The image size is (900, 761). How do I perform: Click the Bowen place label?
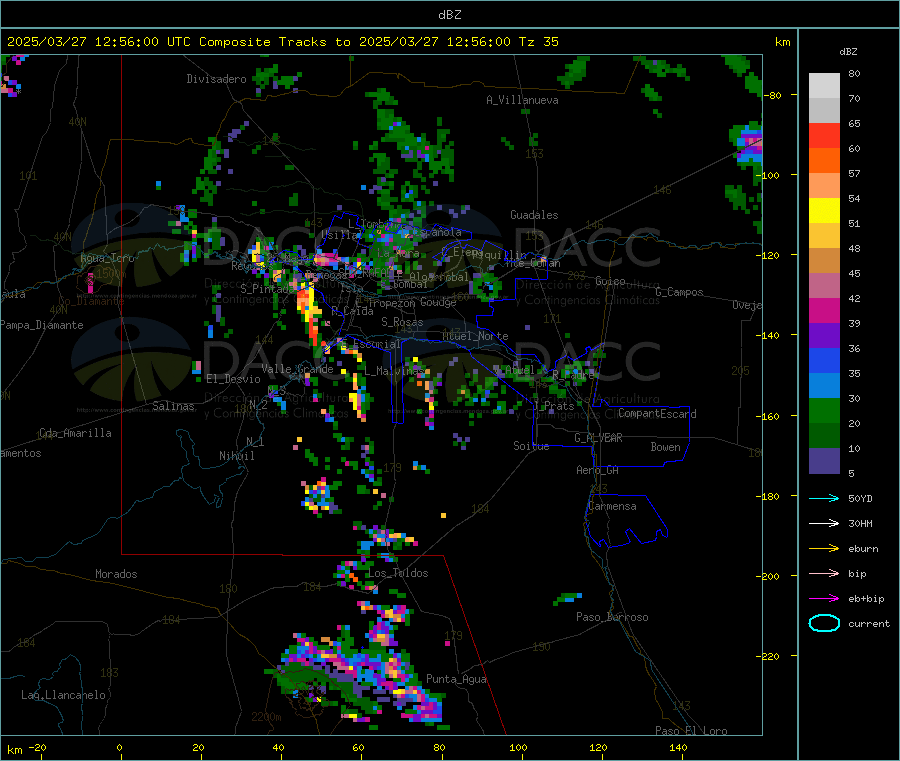pyautogui.click(x=665, y=447)
